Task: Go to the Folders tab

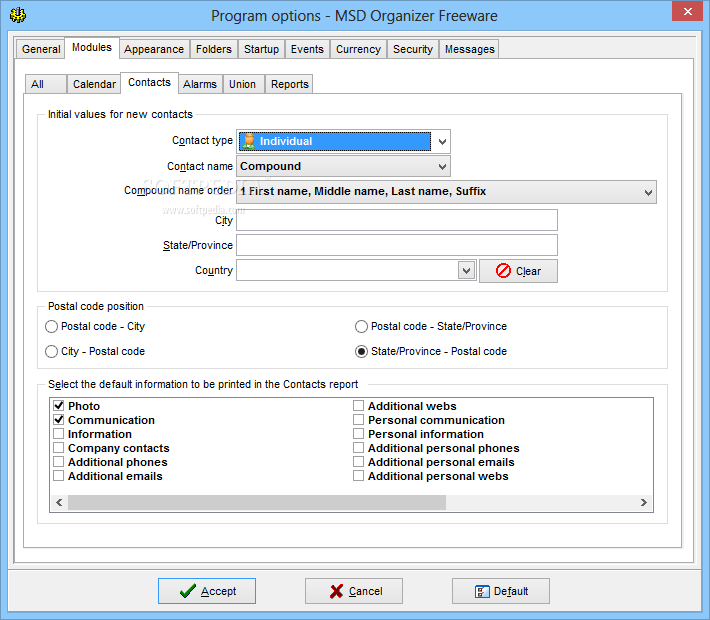Action: point(214,49)
